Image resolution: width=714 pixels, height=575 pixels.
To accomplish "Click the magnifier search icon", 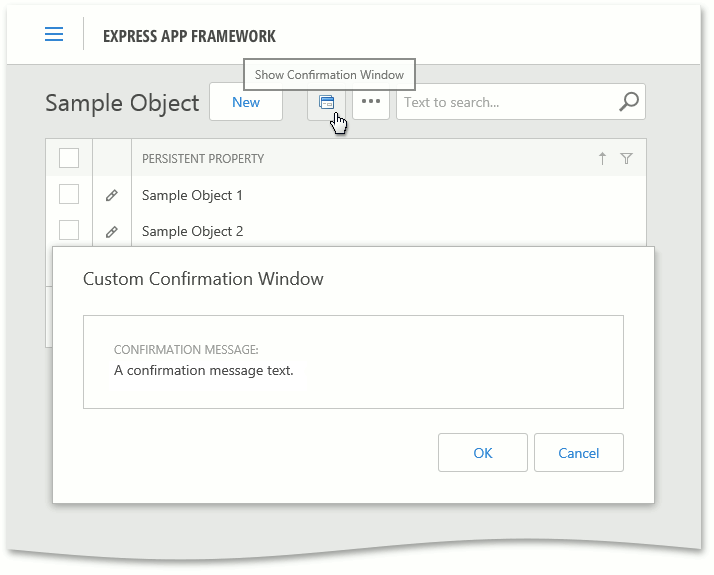I will tap(629, 102).
